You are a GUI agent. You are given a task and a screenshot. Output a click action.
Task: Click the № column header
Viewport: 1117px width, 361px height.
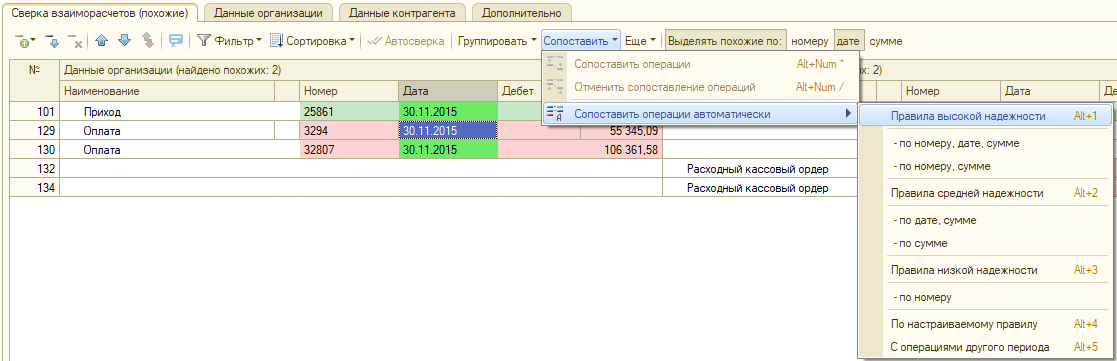point(34,80)
